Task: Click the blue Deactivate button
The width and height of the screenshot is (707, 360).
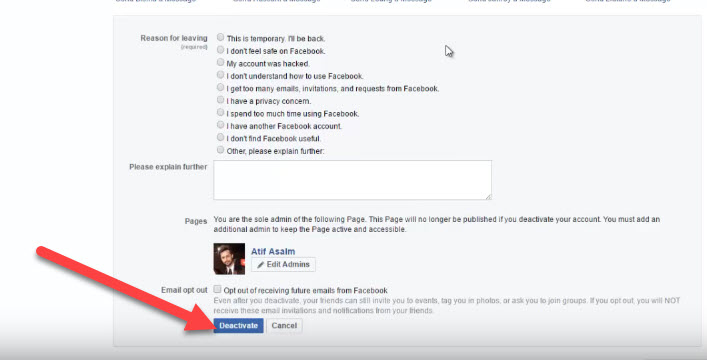Action: click(239, 326)
